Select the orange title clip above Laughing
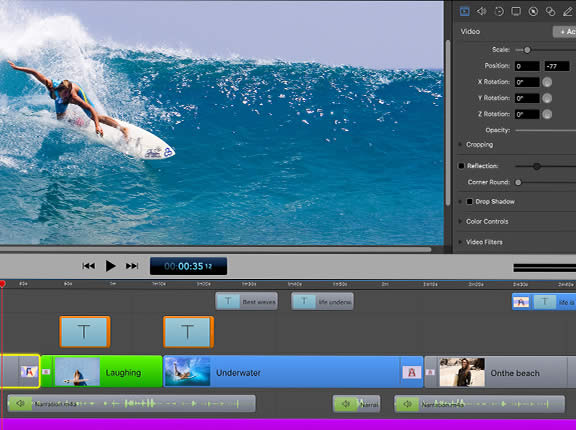 85,332
